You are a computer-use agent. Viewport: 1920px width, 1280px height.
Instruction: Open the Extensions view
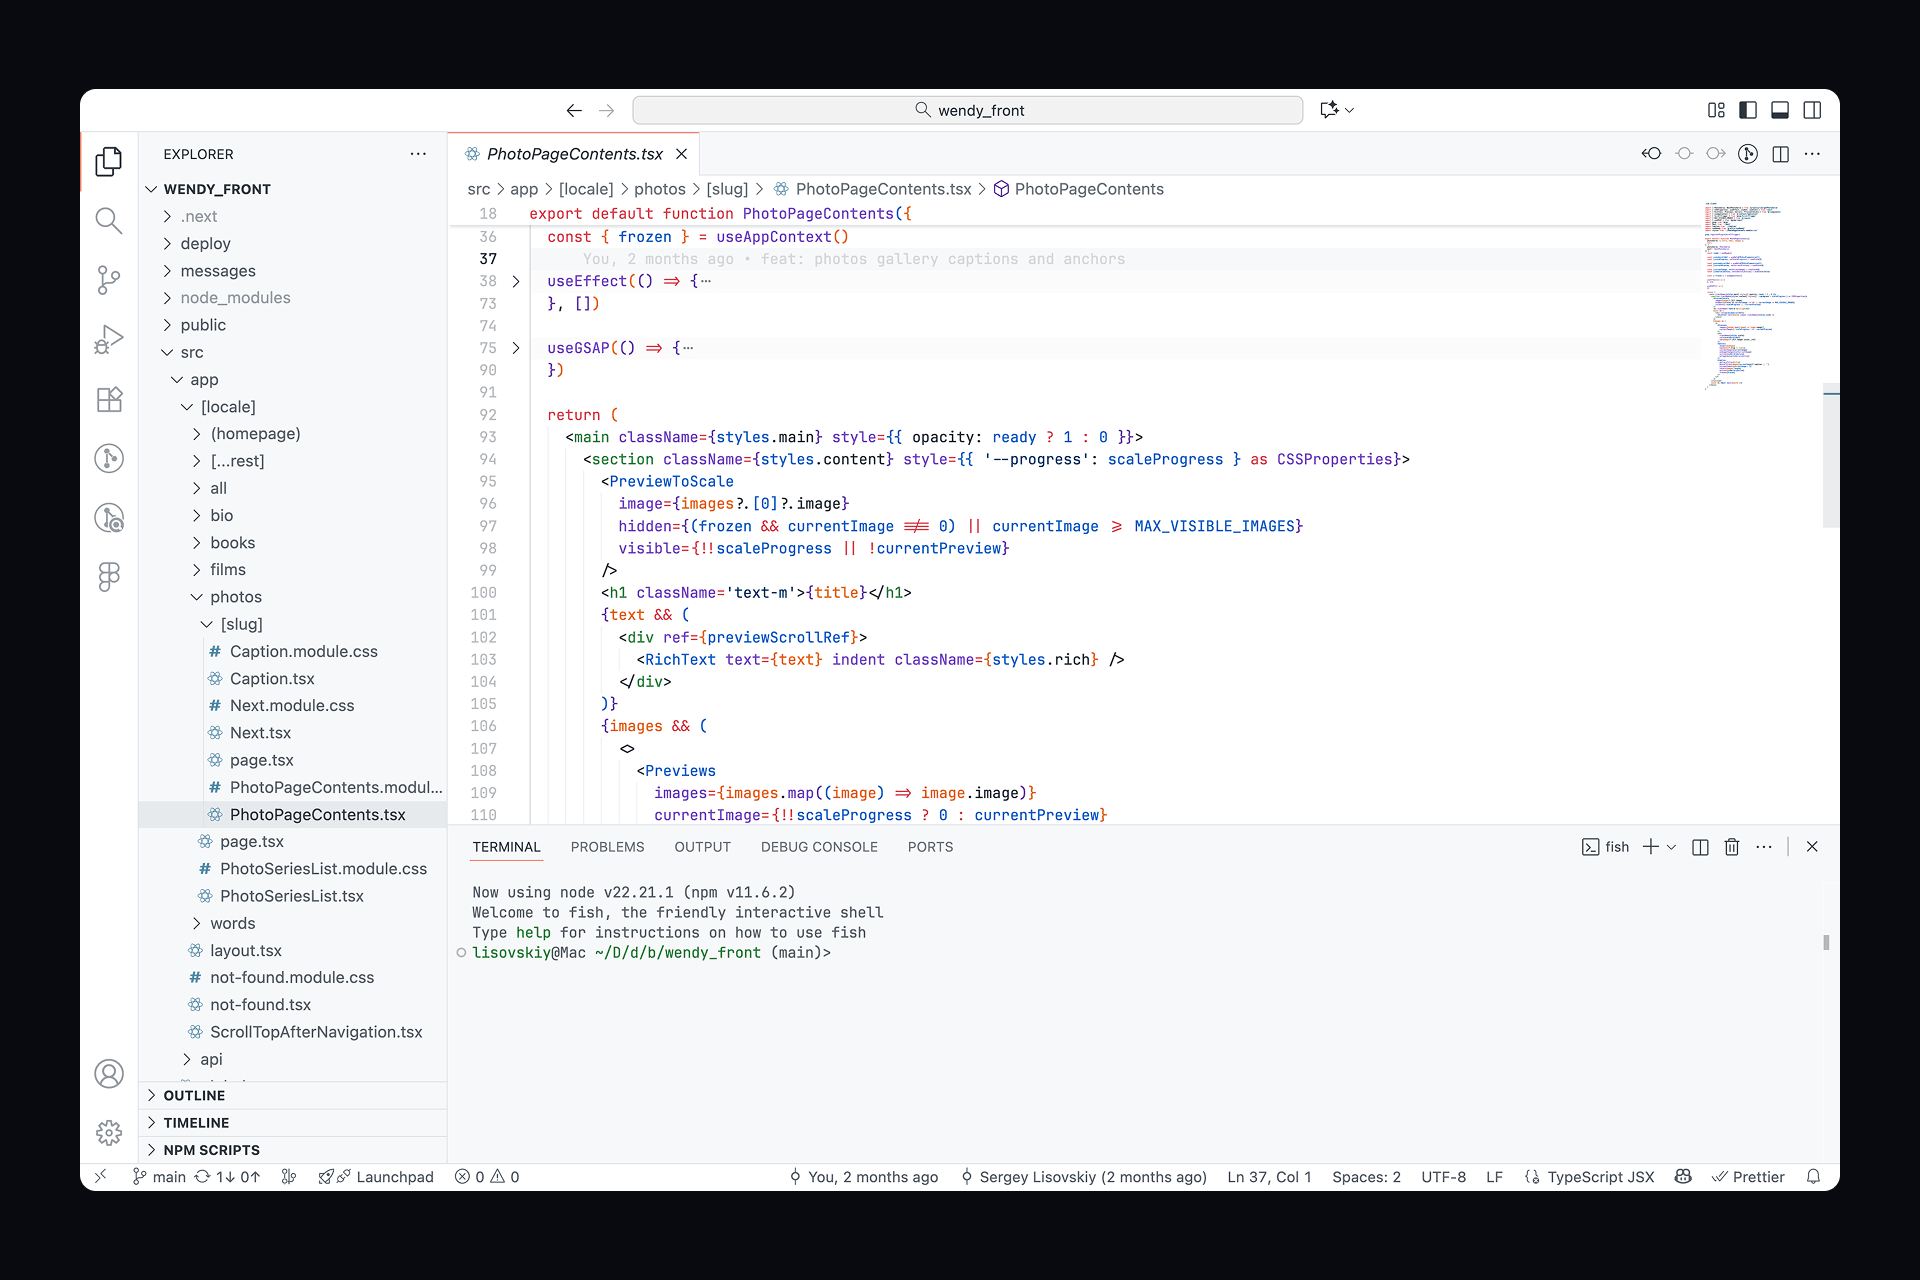tap(109, 399)
